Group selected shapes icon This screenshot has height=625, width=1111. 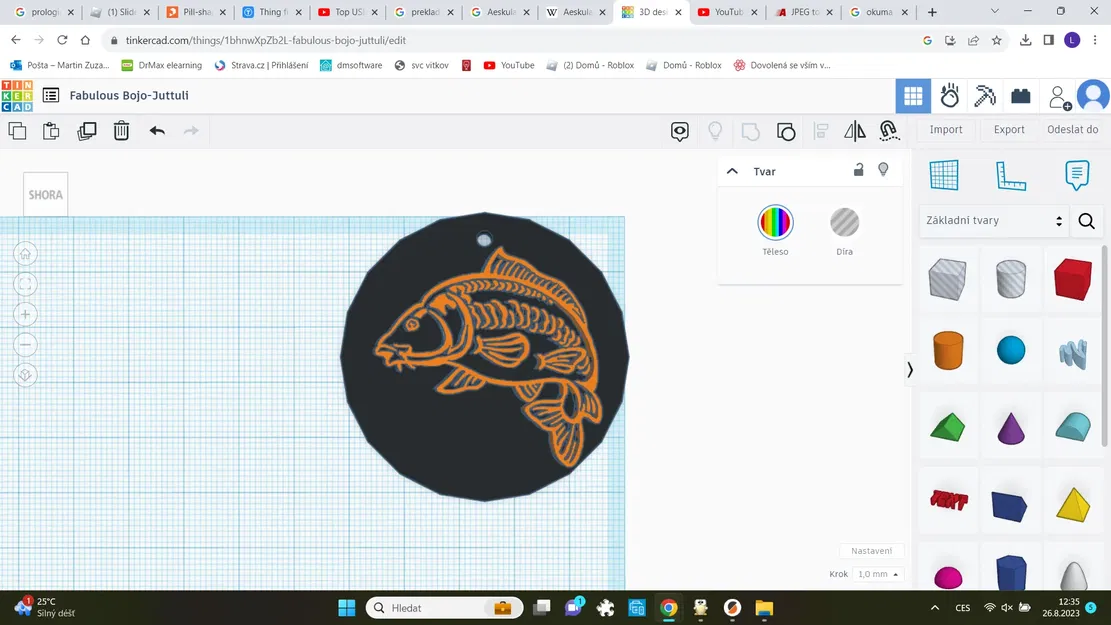pyautogui.click(x=750, y=131)
